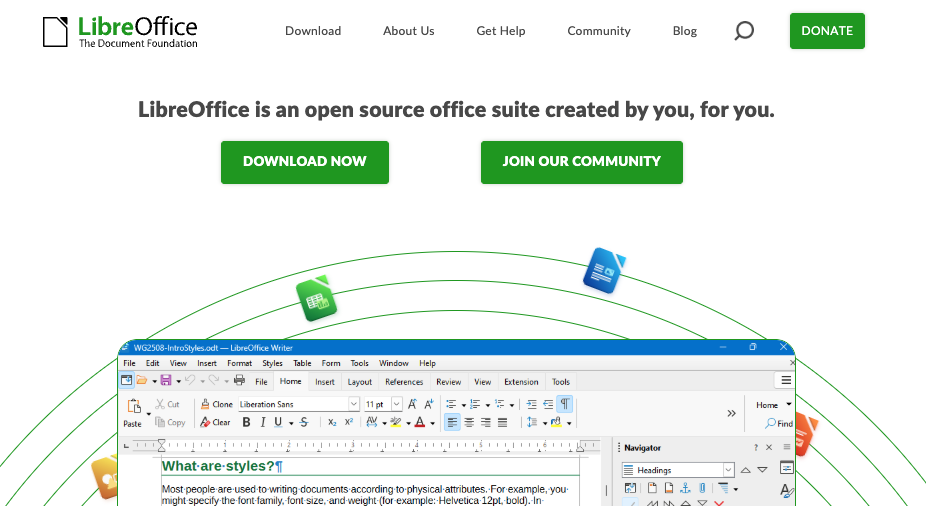Open the unordered bullet list dropdown arrow
This screenshot has height=506, width=926.
tap(464, 405)
